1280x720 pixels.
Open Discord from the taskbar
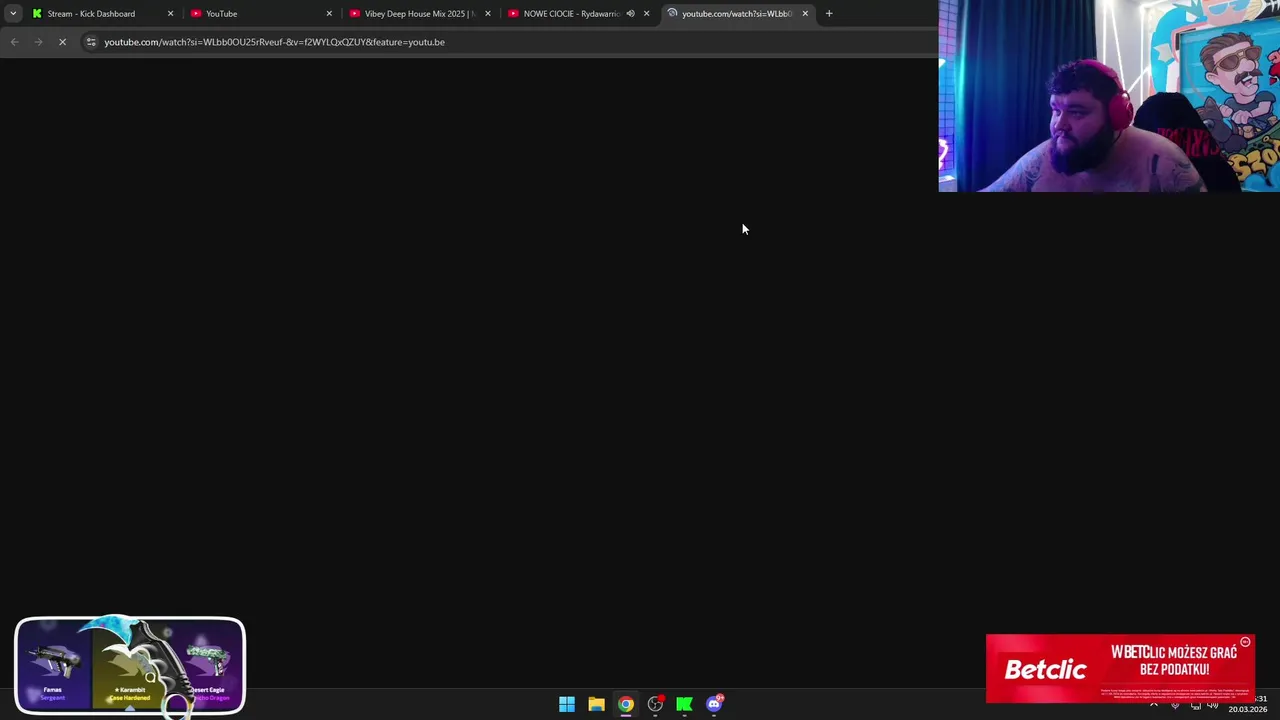click(714, 704)
